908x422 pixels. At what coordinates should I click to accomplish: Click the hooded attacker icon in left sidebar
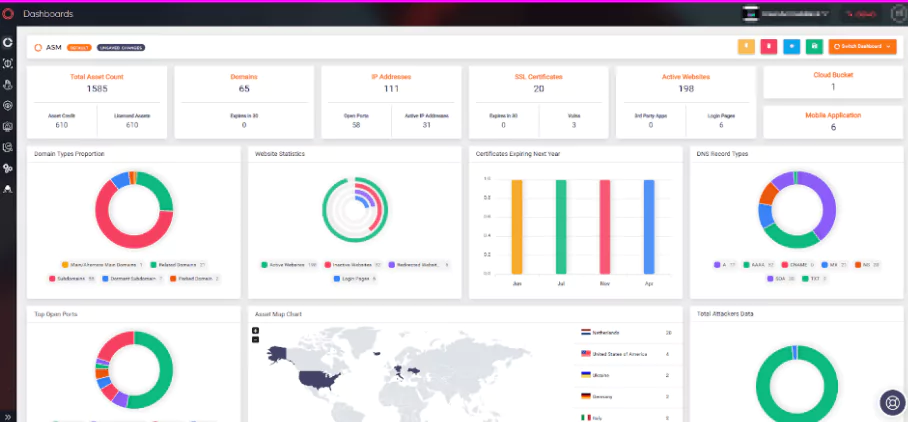pyautogui.click(x=8, y=189)
